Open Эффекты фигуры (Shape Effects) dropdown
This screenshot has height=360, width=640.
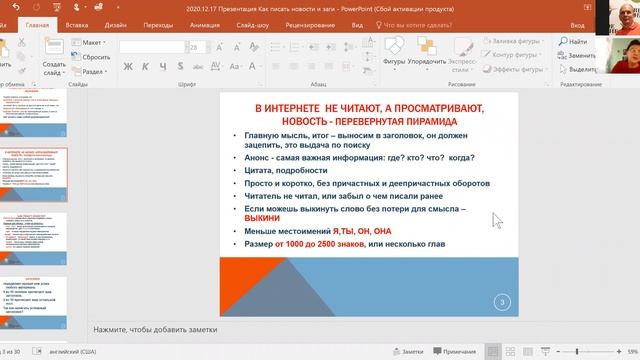click(x=514, y=69)
